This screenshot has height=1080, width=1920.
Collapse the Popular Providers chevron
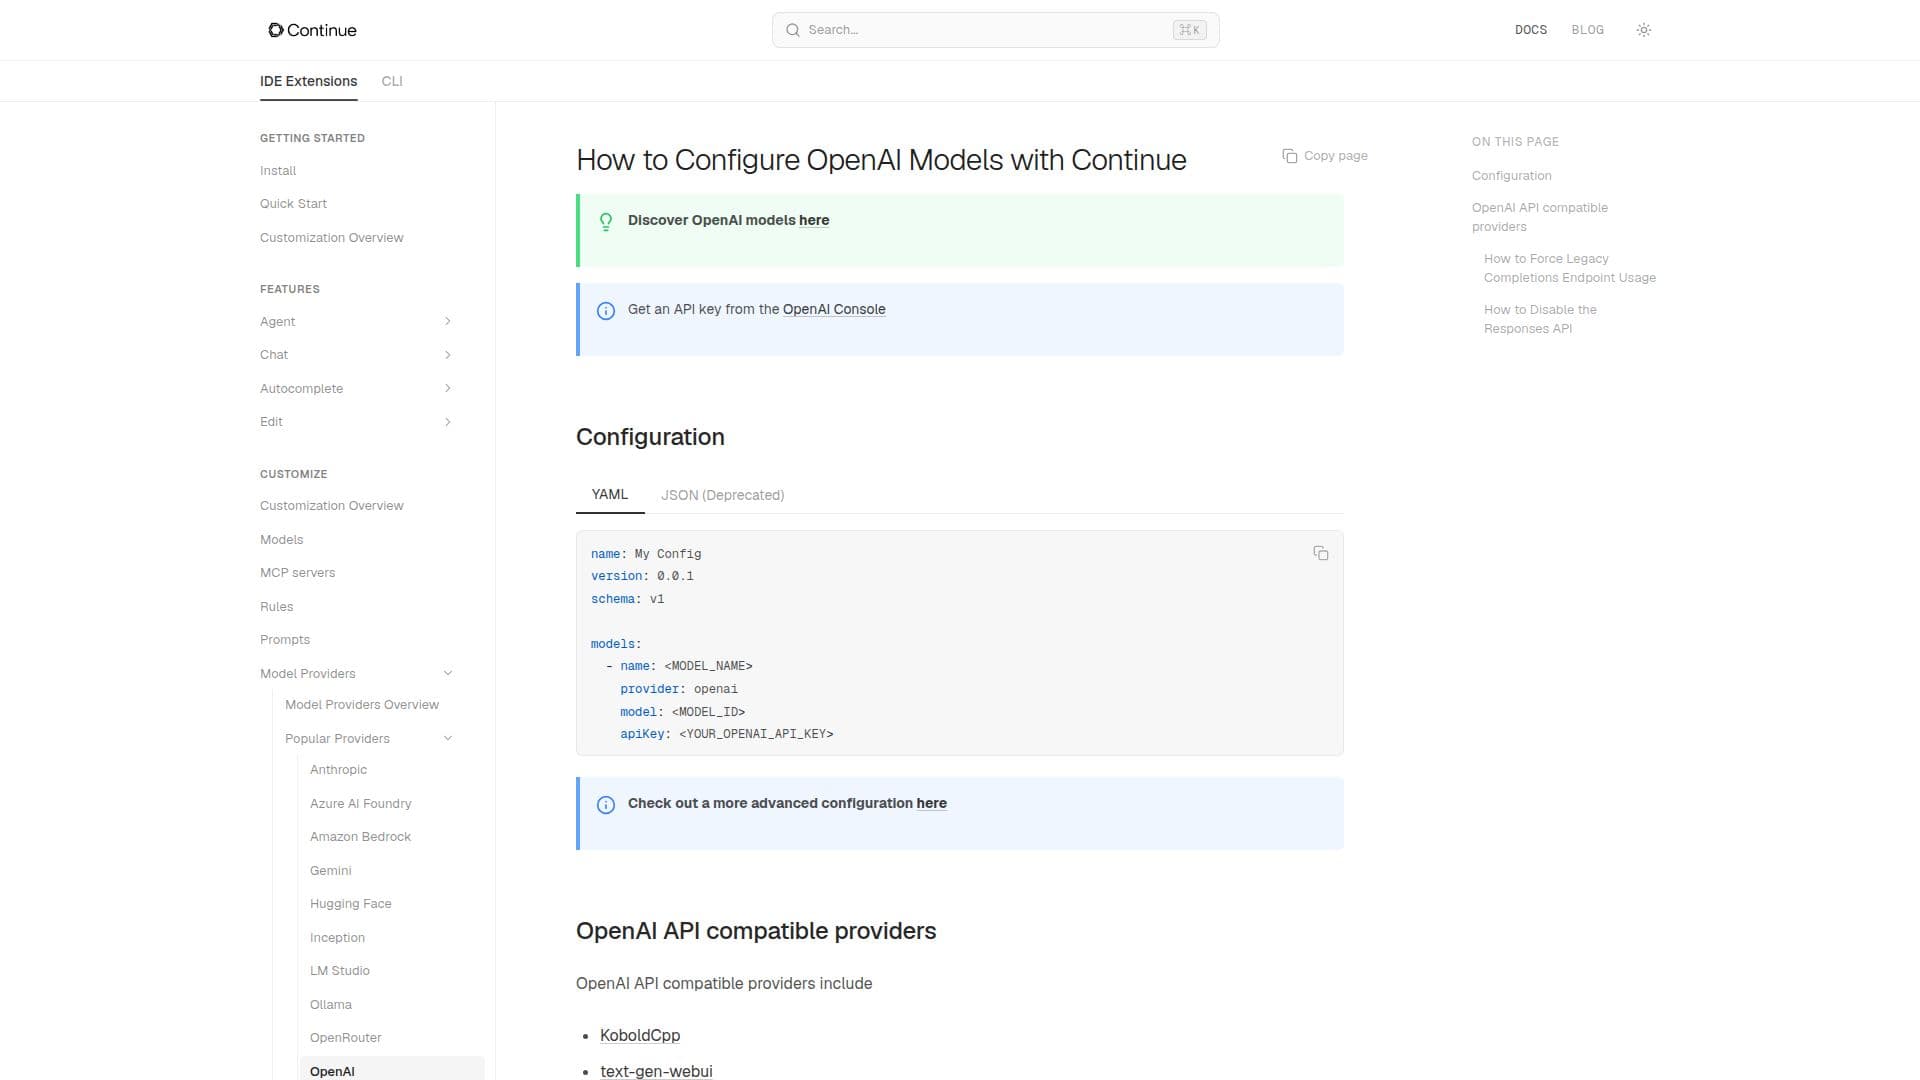coord(447,738)
